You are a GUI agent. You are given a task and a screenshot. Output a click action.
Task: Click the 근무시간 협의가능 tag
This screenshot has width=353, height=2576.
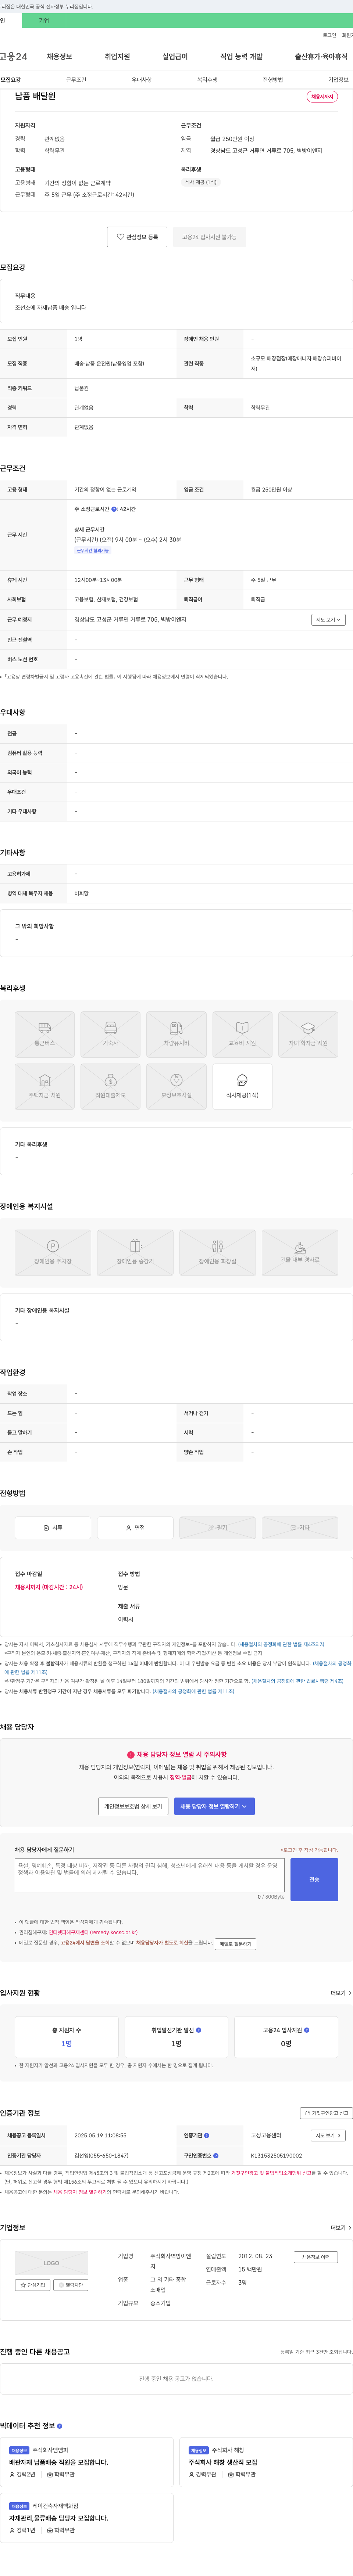point(93,550)
